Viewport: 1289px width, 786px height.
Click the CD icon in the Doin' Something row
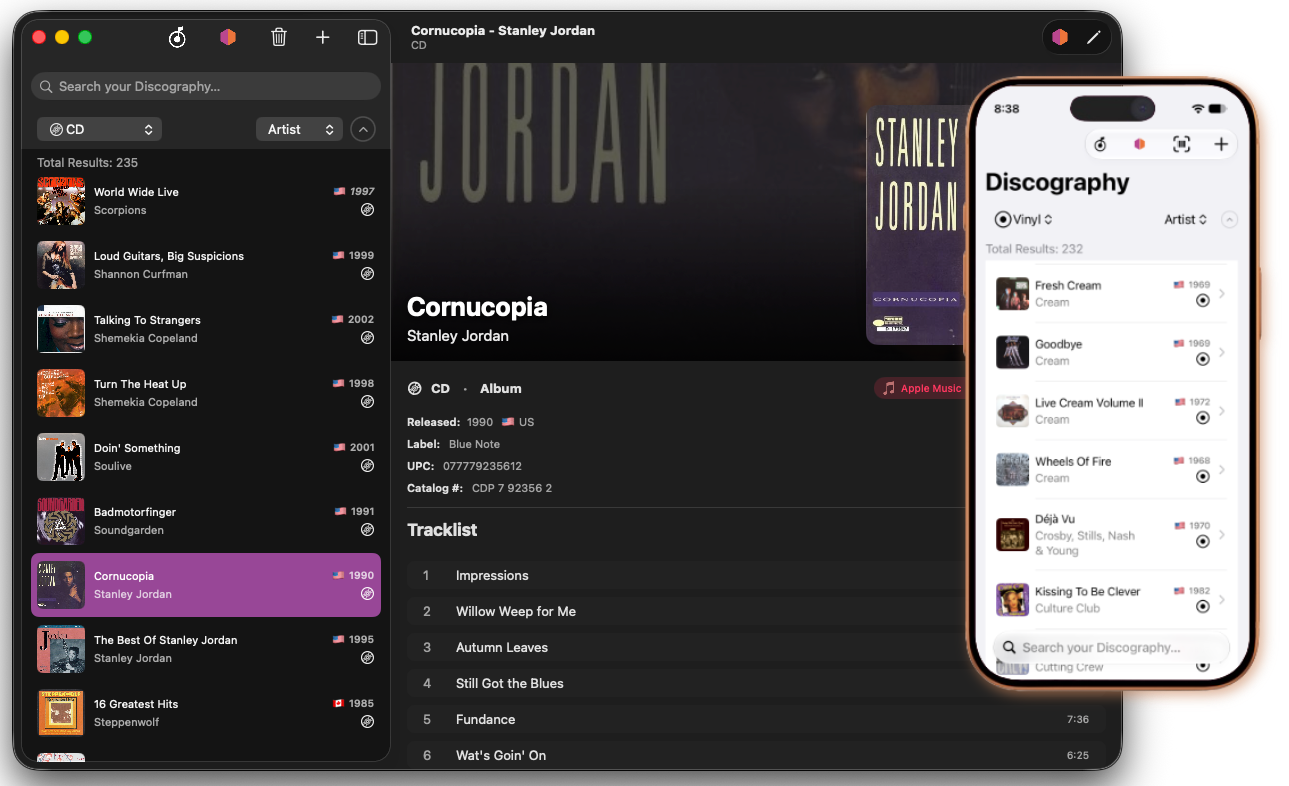pos(367,466)
